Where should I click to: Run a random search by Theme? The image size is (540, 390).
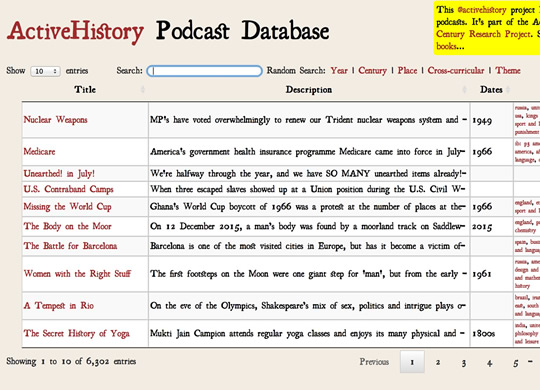(508, 71)
